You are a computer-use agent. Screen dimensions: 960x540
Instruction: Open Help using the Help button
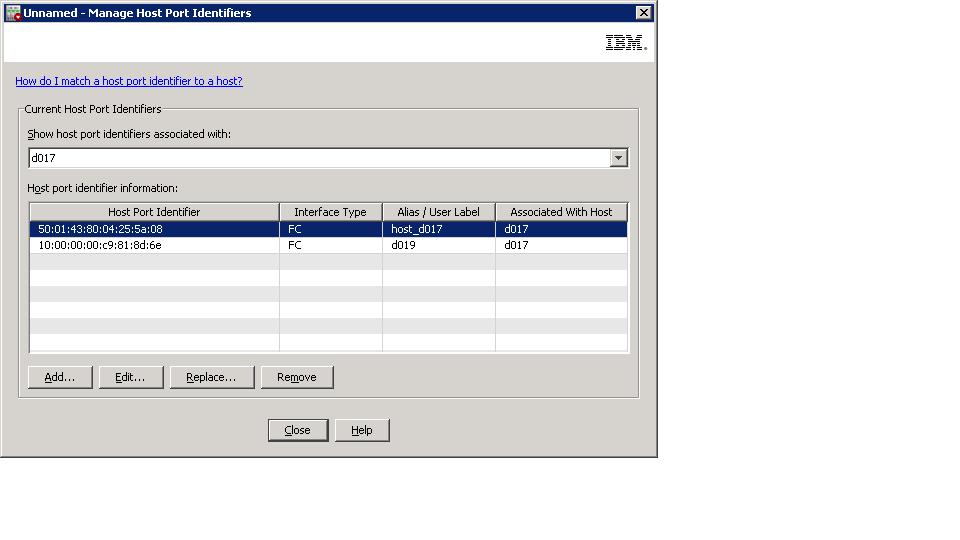coord(361,430)
